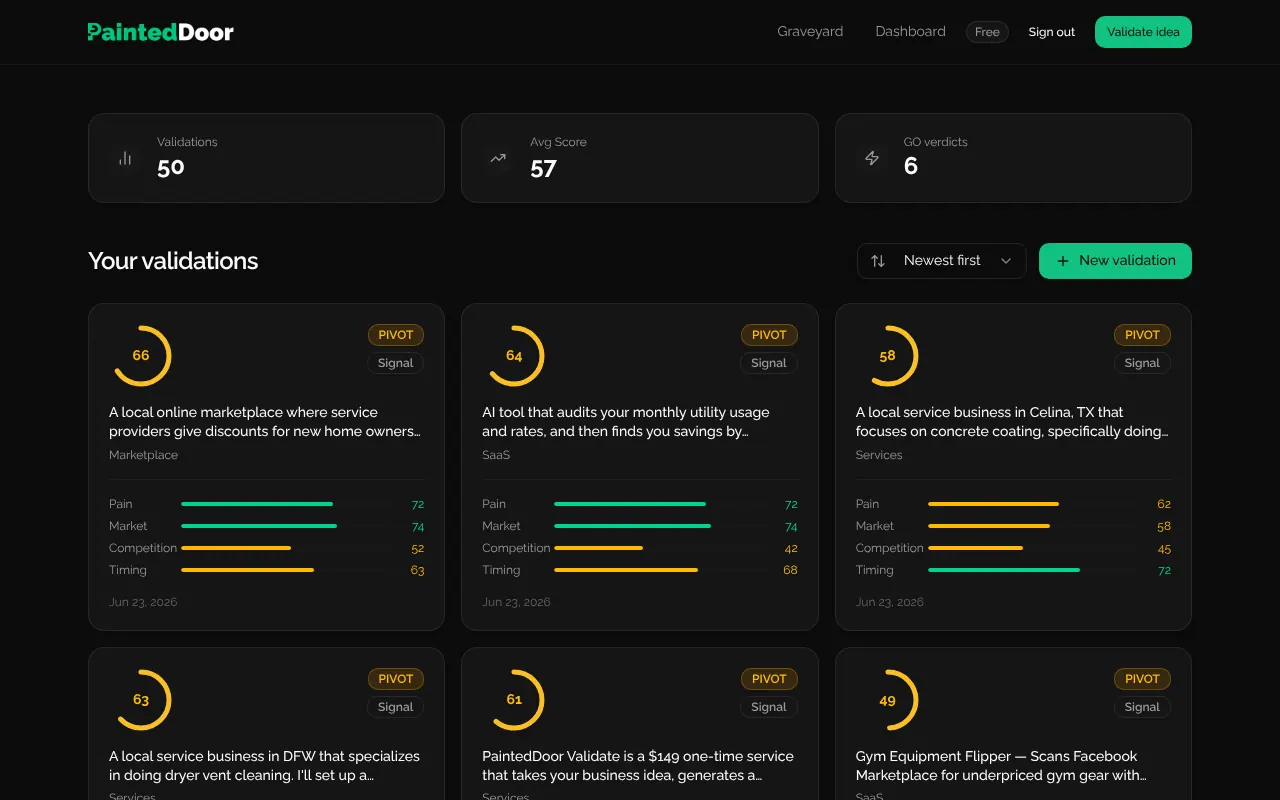Click the score 58 circular gauge
Viewport: 1280px width, 800px height.
[887, 355]
